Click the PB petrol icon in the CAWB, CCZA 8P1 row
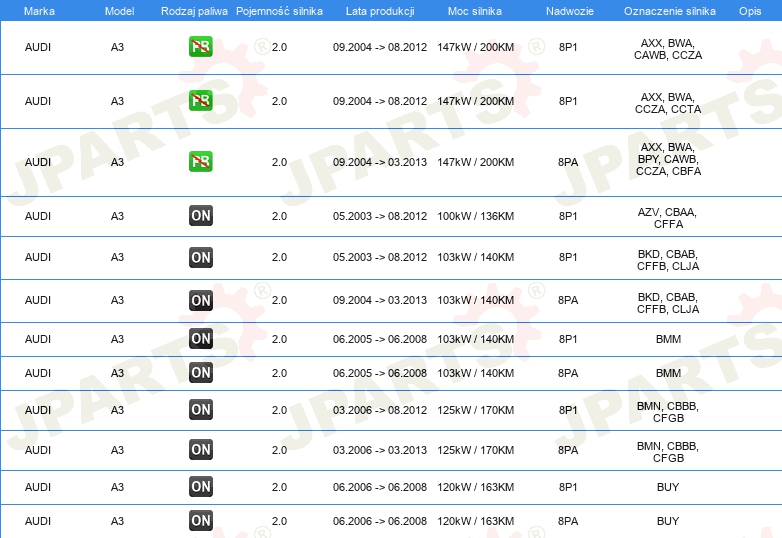Screen dimensions: 782x538 tap(201, 46)
